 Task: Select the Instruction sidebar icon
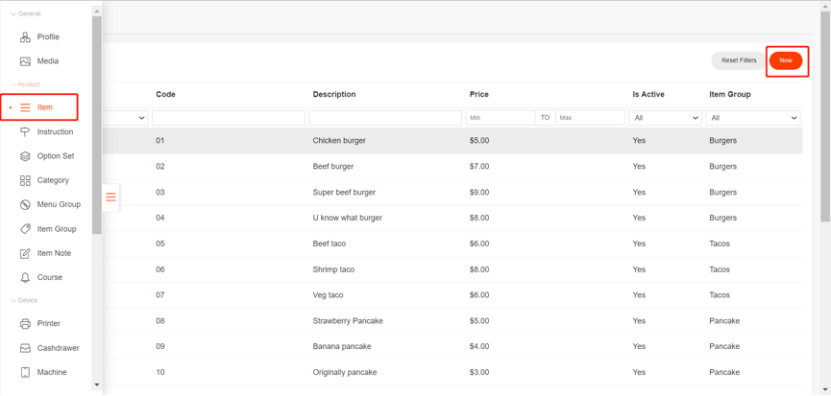click(x=25, y=132)
